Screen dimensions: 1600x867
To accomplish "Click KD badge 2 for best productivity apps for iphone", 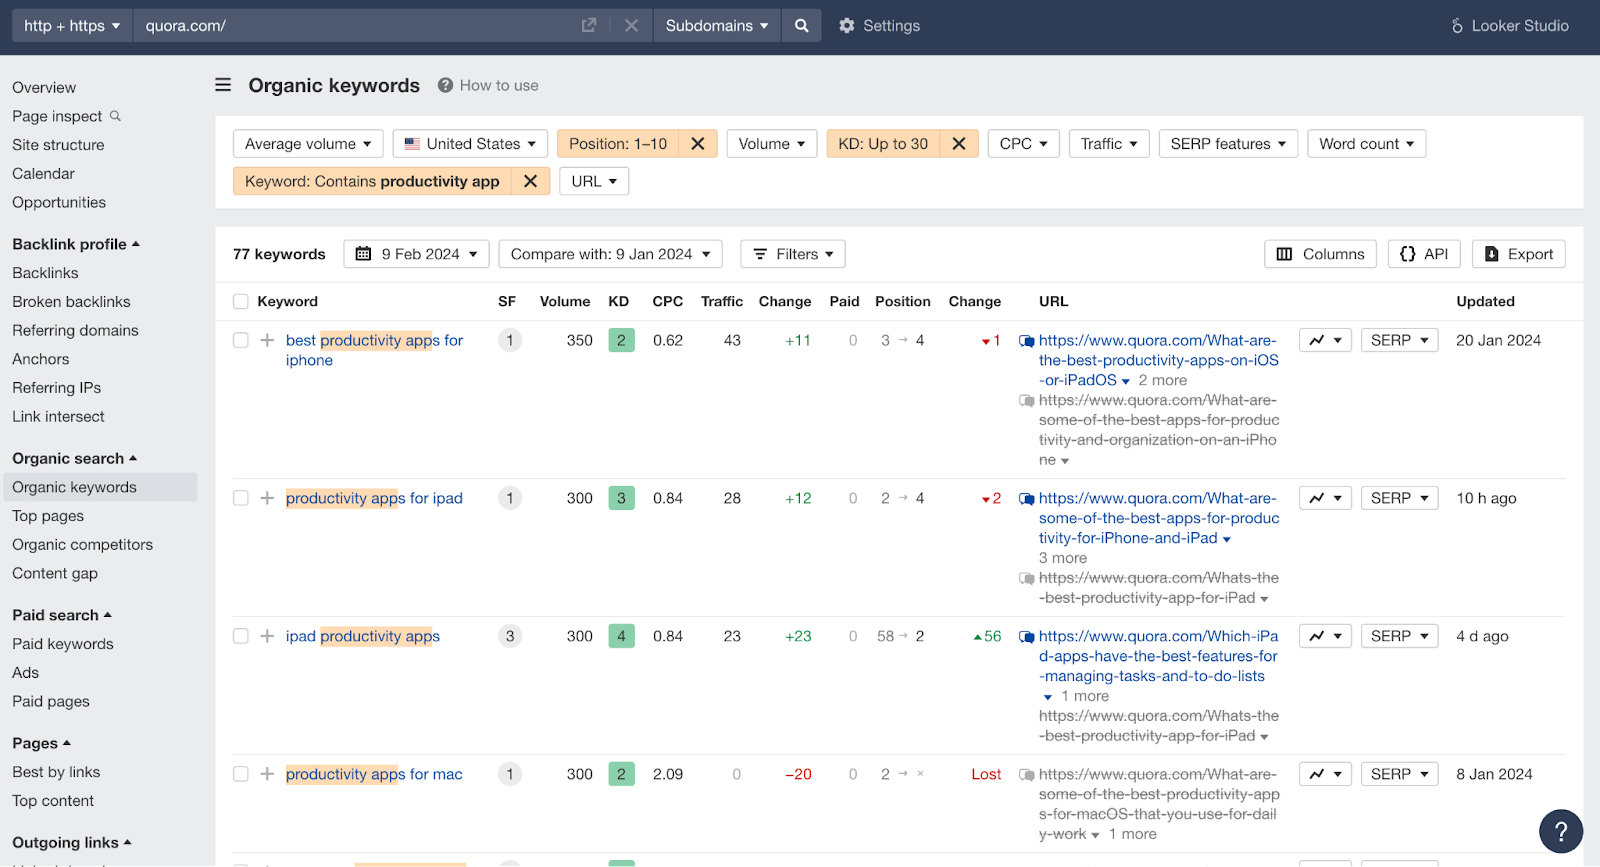I will pyautogui.click(x=621, y=340).
